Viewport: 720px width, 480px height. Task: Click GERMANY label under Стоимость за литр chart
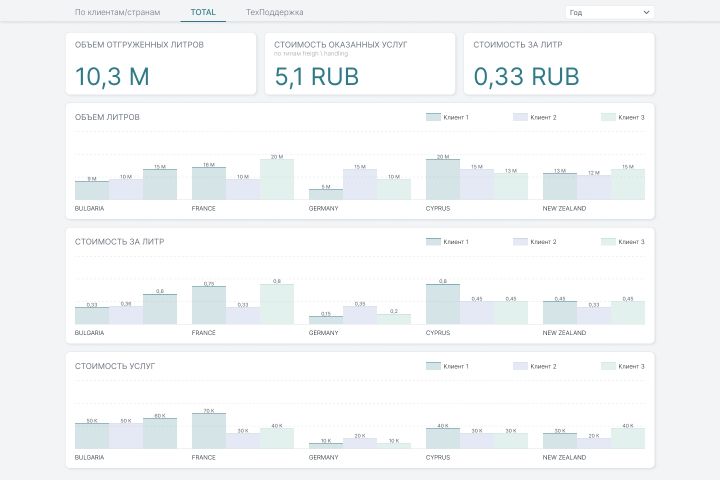click(x=323, y=333)
